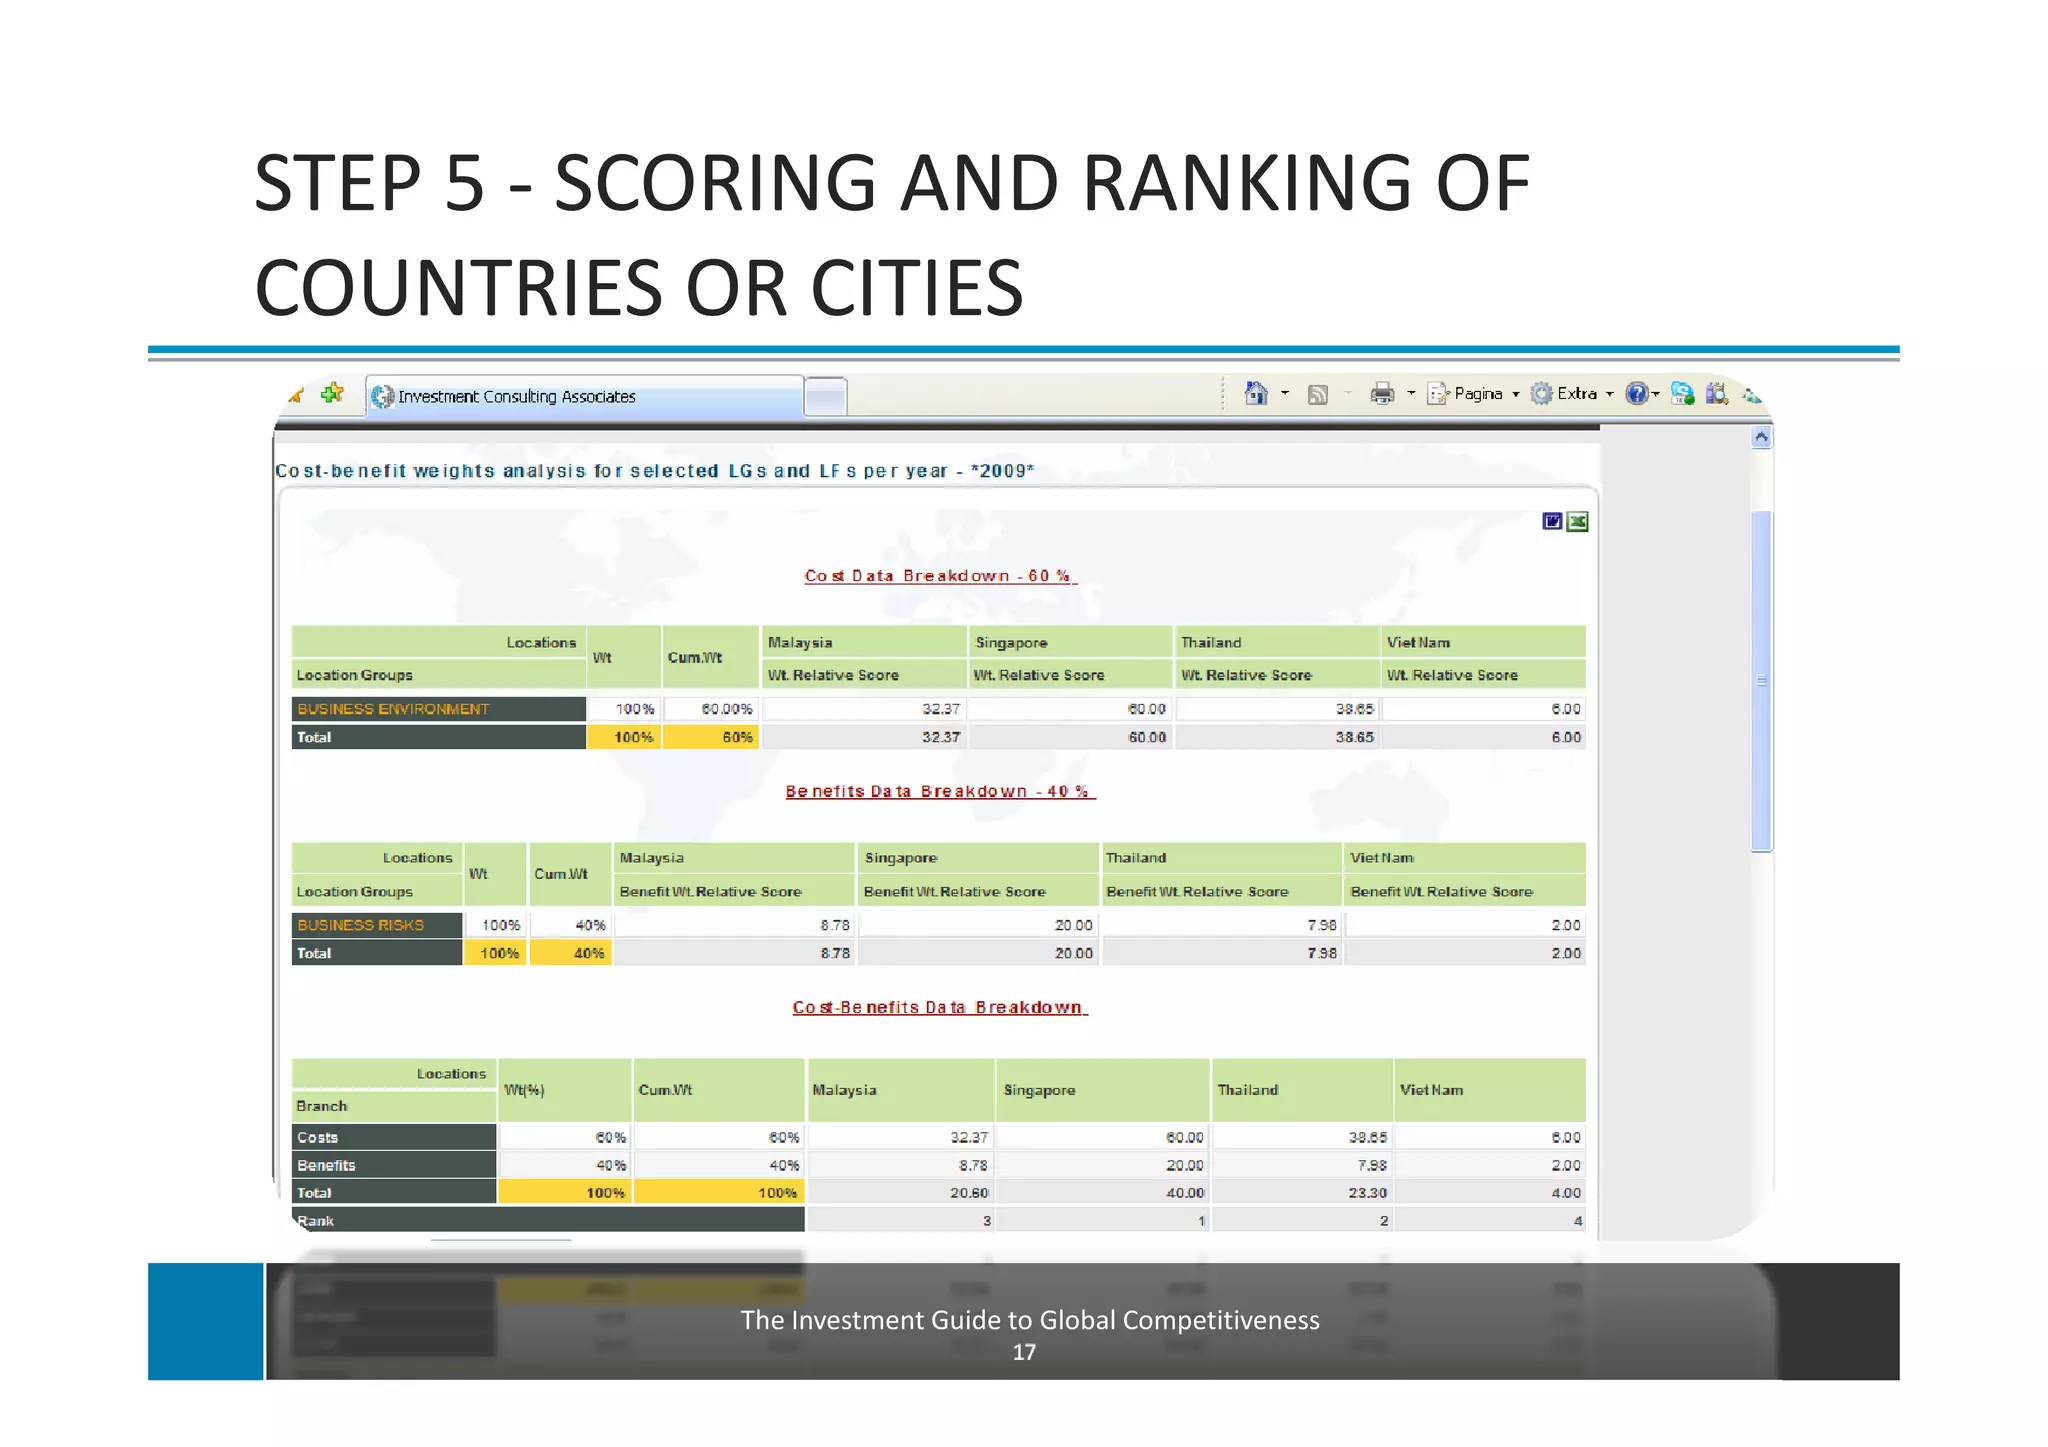Select the Costs branch row label
This screenshot has height=1447, width=2048.
(394, 1137)
